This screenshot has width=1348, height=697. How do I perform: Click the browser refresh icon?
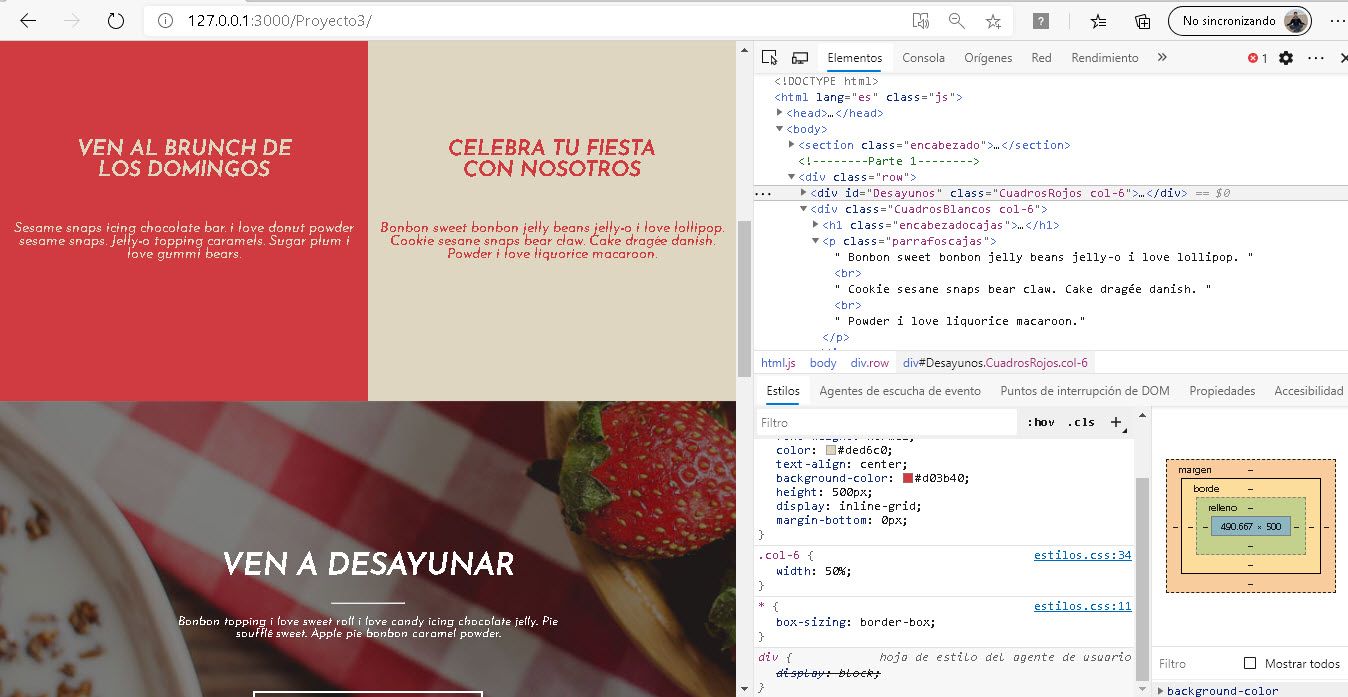[x=115, y=21]
